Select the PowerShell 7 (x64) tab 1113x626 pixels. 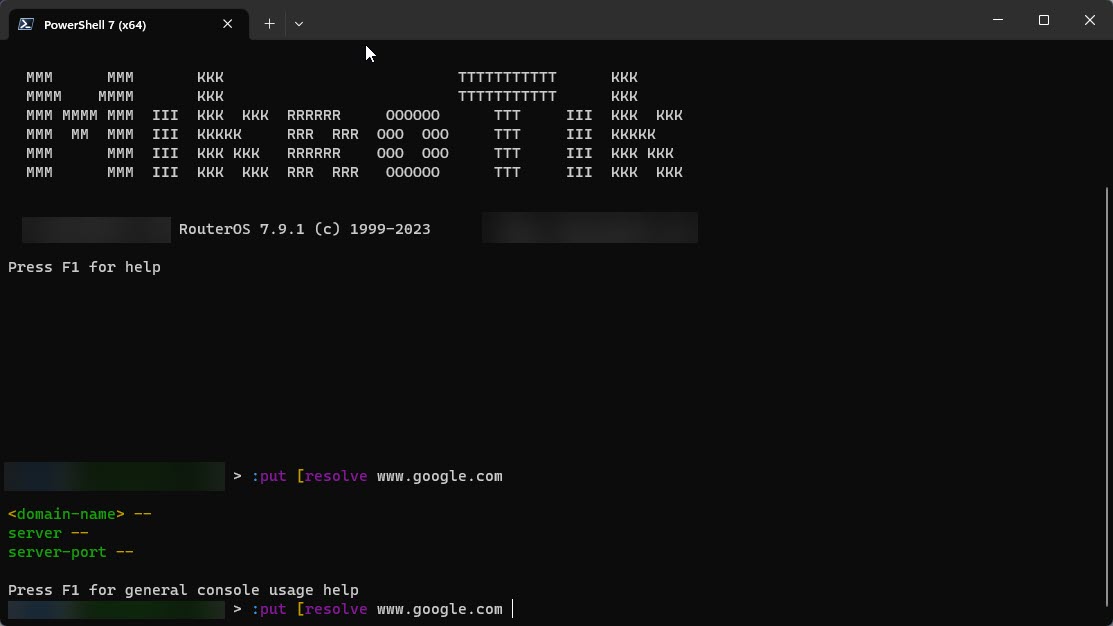(128, 24)
